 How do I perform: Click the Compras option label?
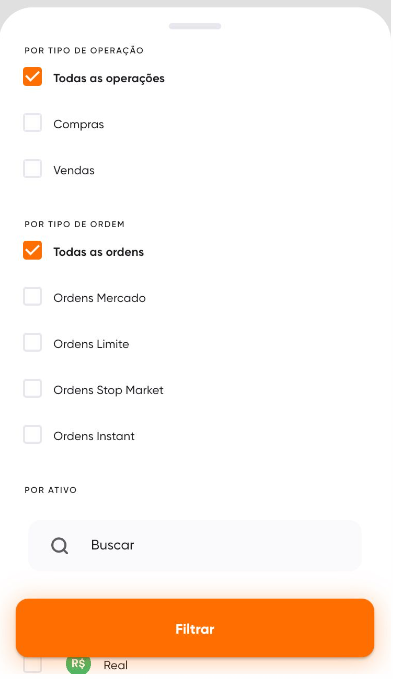[x=79, y=124]
